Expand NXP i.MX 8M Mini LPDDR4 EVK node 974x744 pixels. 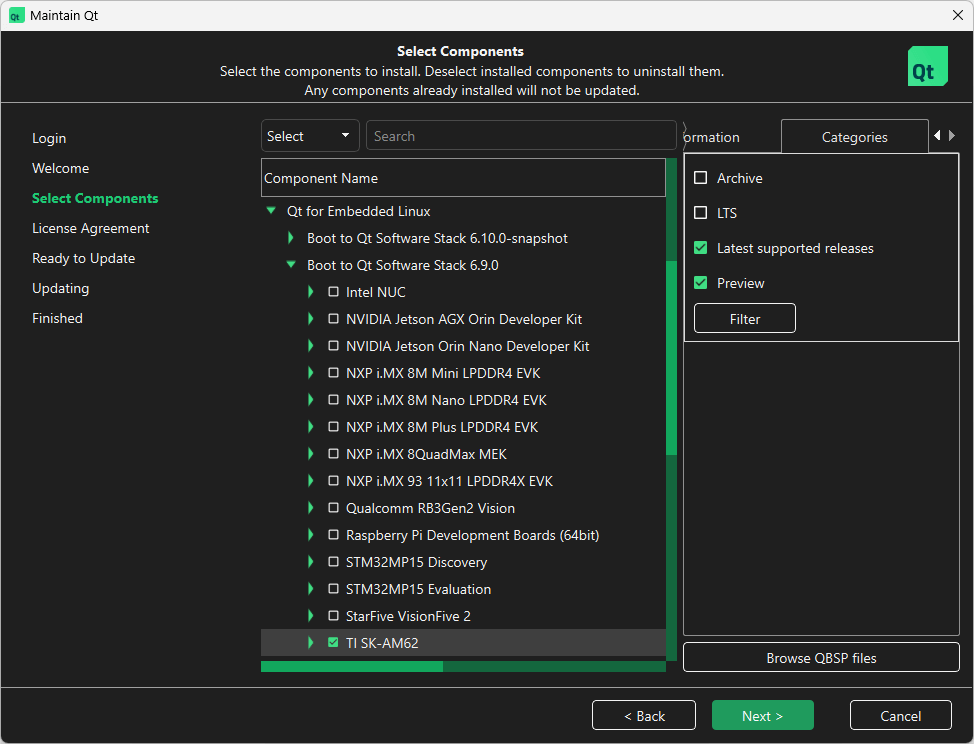(311, 373)
